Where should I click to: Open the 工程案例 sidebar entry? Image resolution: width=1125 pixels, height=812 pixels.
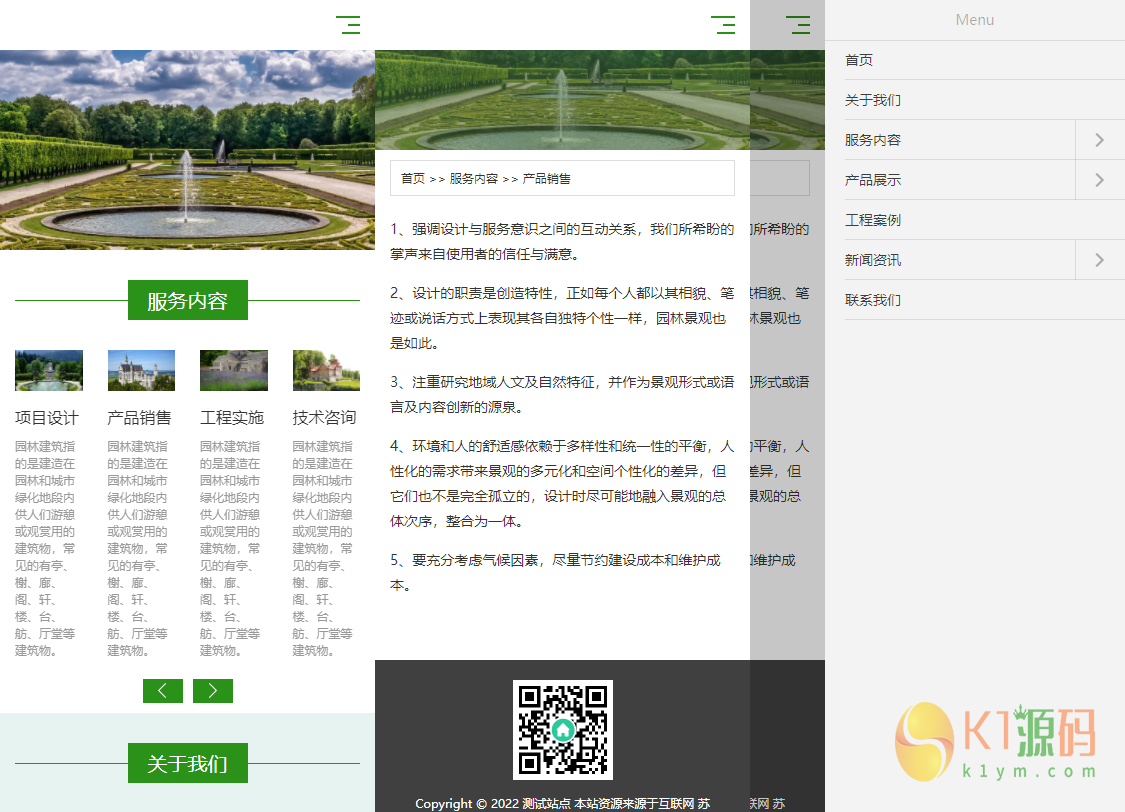(873, 219)
